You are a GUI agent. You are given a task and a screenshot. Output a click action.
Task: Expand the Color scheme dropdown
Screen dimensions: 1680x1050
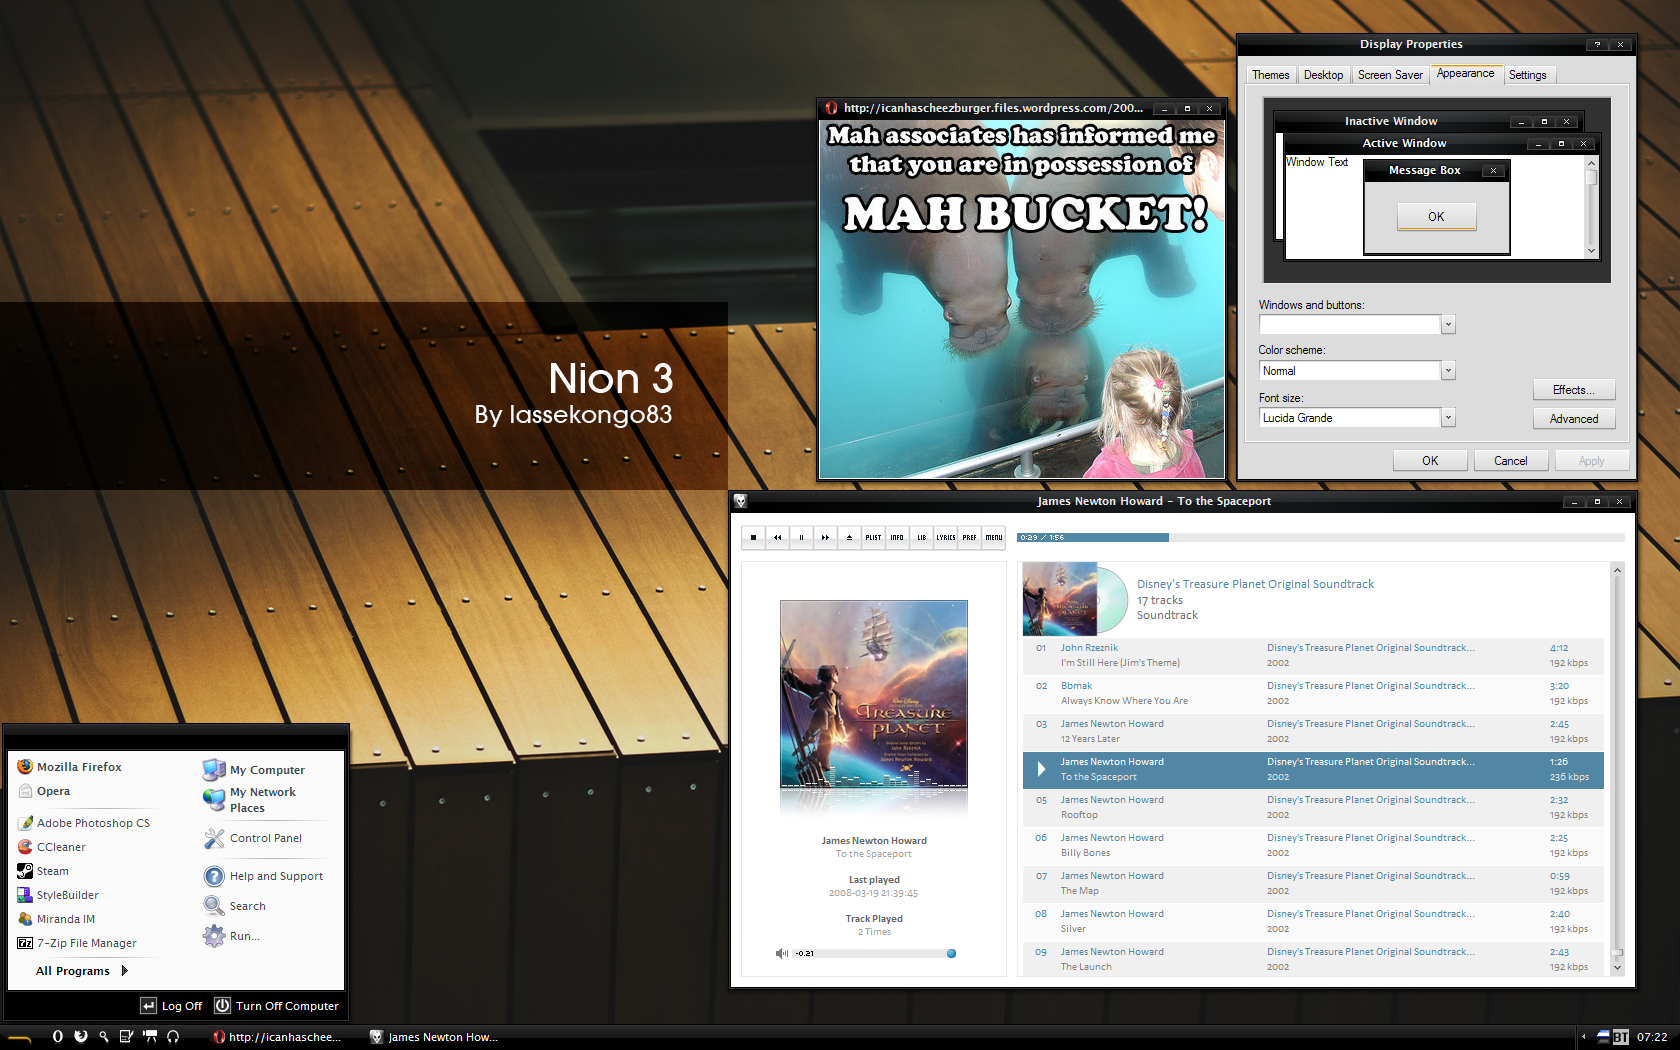(x=1448, y=371)
